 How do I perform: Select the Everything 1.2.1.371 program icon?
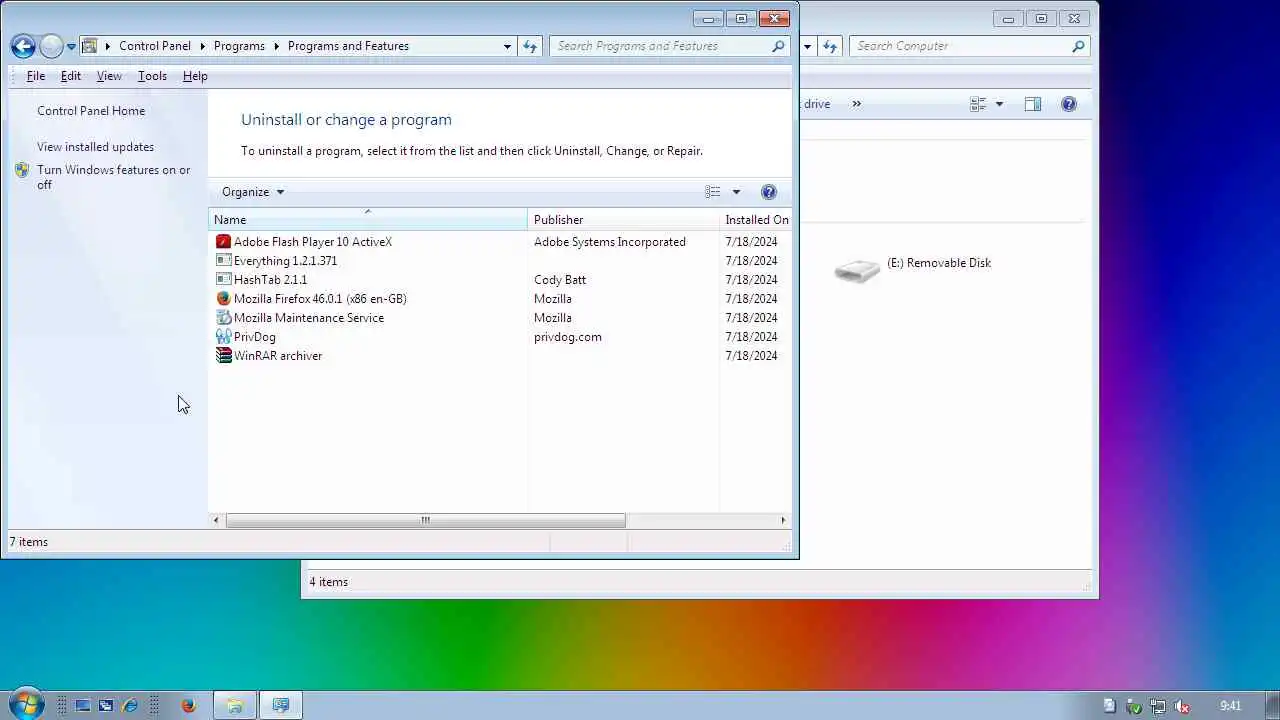point(223,261)
